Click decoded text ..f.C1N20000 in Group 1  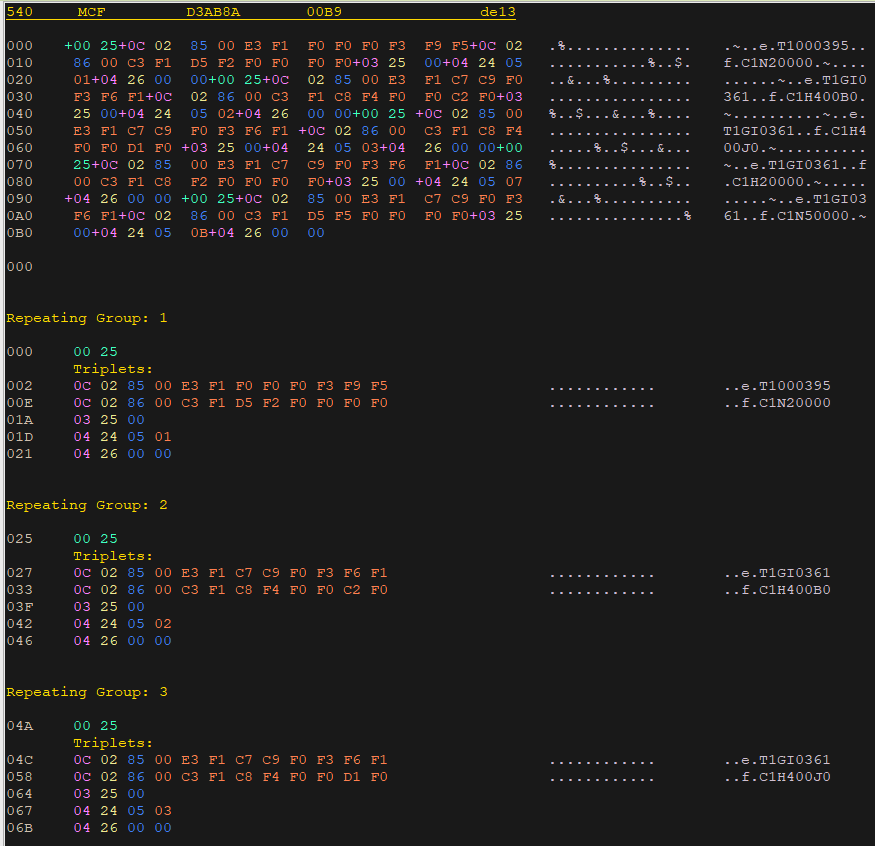click(777, 403)
